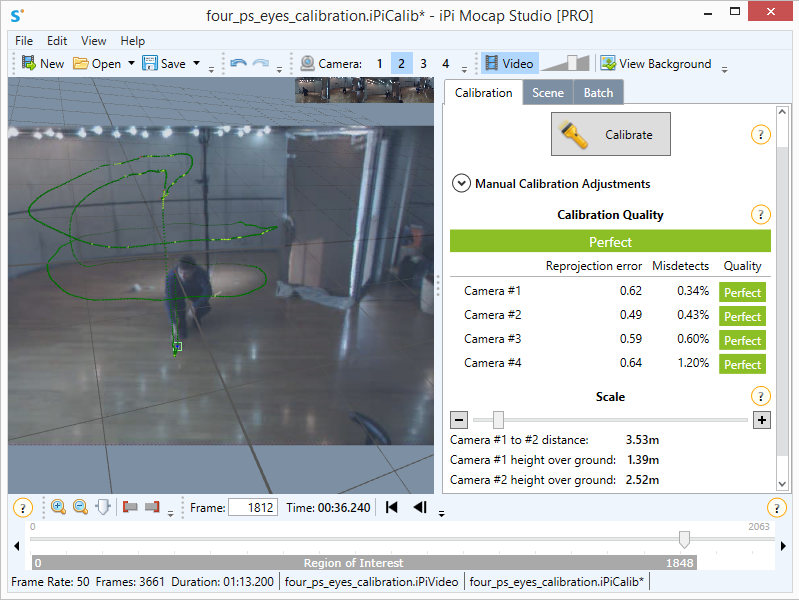Decrease scale with the minus button
Screen dimensions: 799x600
click(x=459, y=420)
